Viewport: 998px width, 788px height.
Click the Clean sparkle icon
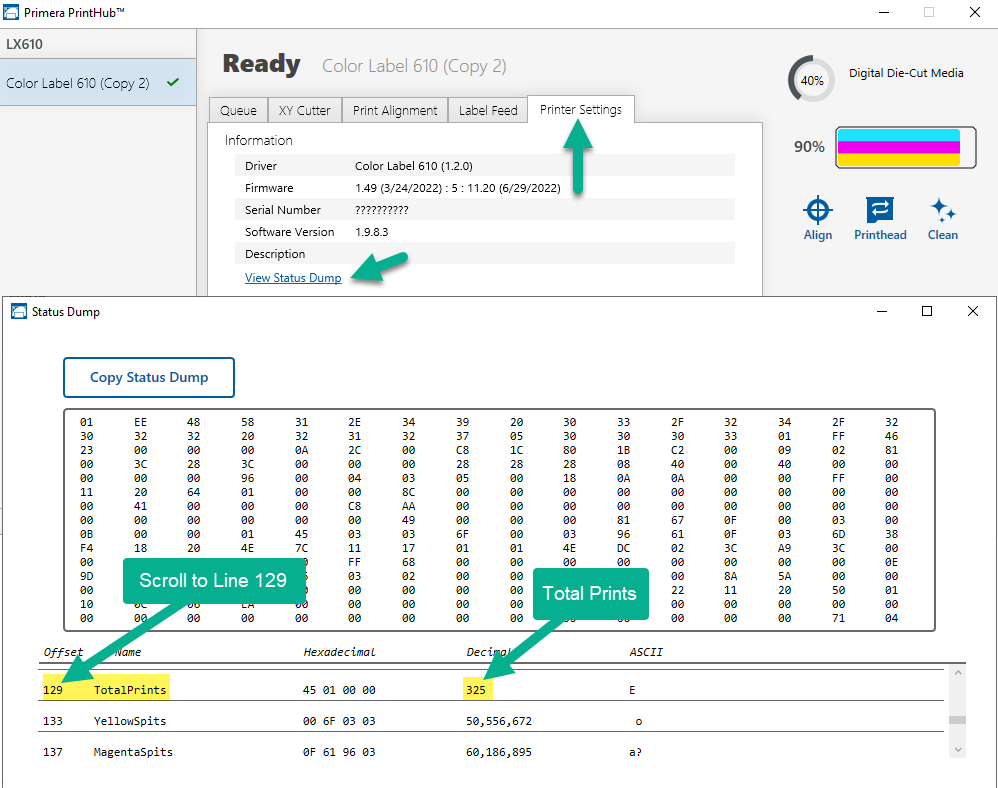point(943,209)
